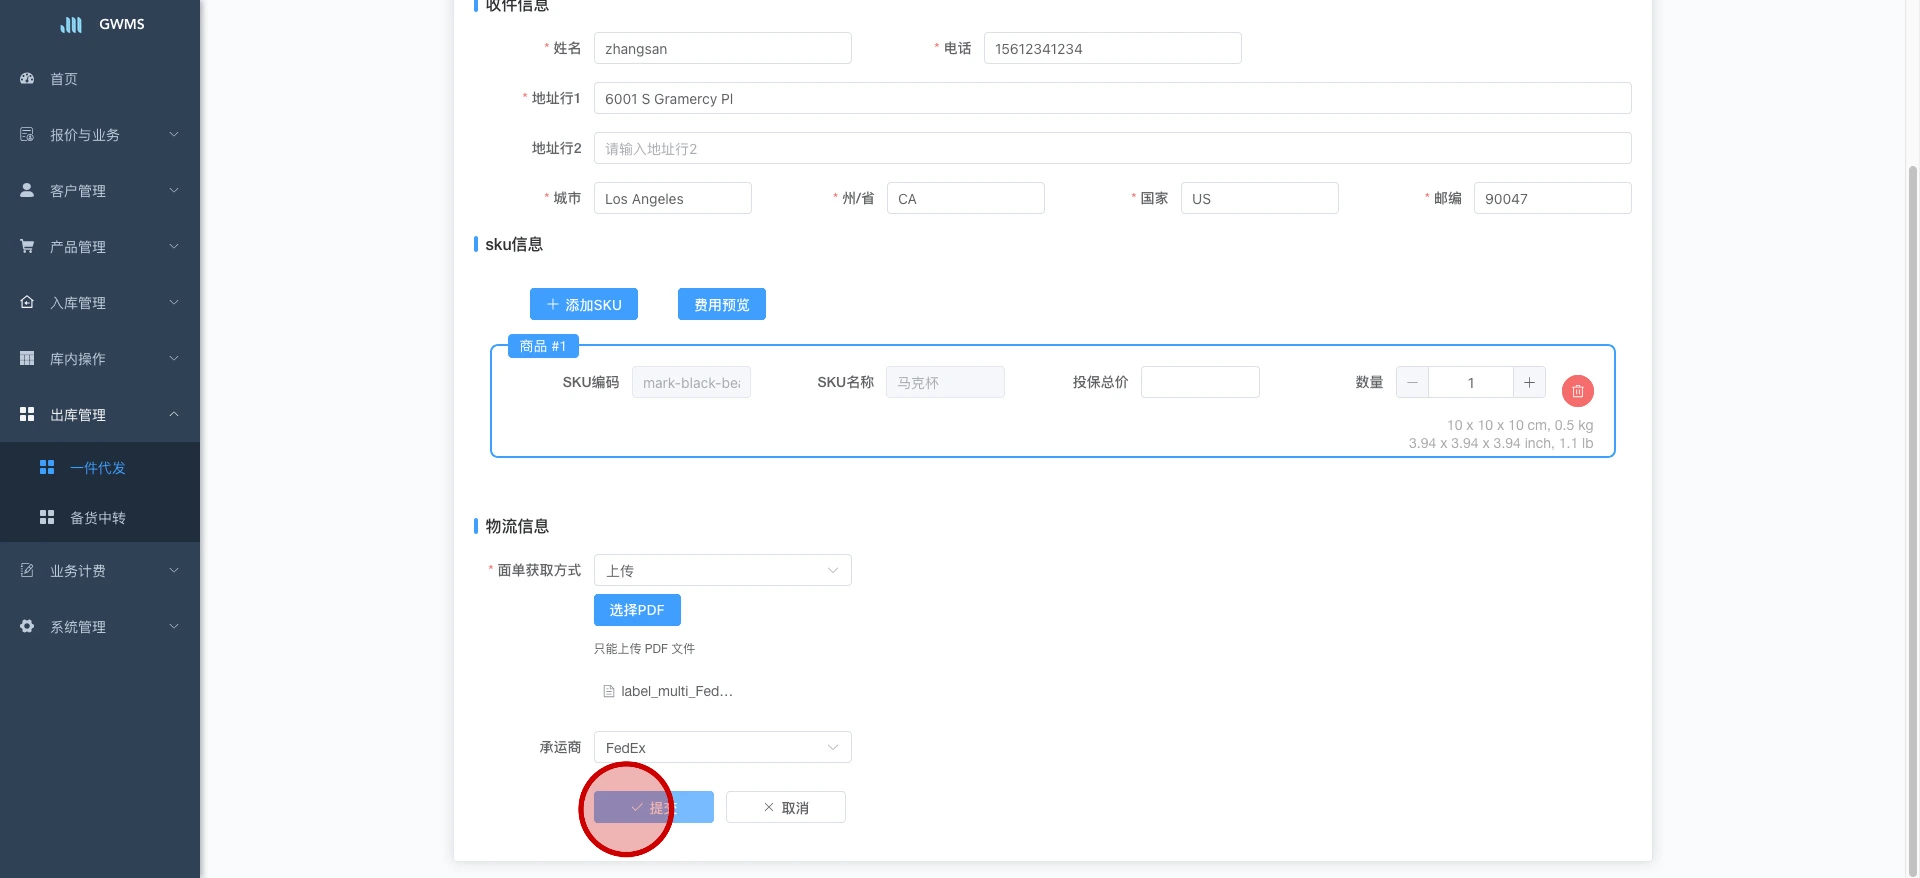Select 备货中转 submenu item
The width and height of the screenshot is (1920, 878).
pyautogui.click(x=98, y=518)
